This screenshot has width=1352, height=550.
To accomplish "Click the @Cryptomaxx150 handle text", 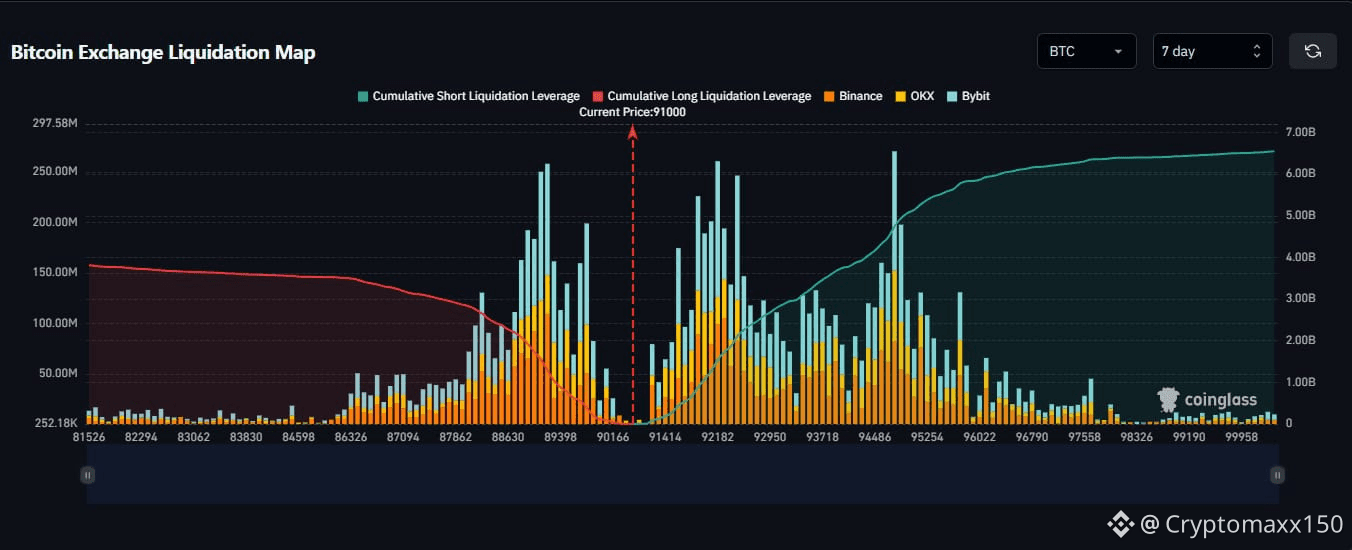I will pos(1244,523).
